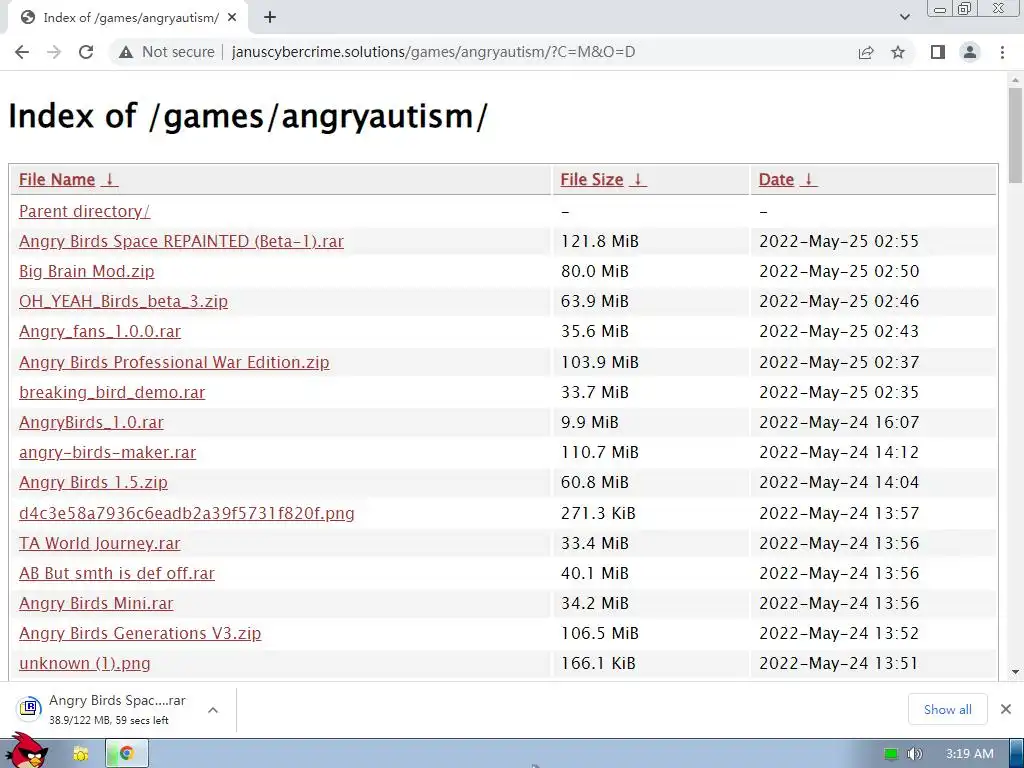The image size is (1024, 768).
Task: Open file explorer in taskbar
Action: point(81,754)
